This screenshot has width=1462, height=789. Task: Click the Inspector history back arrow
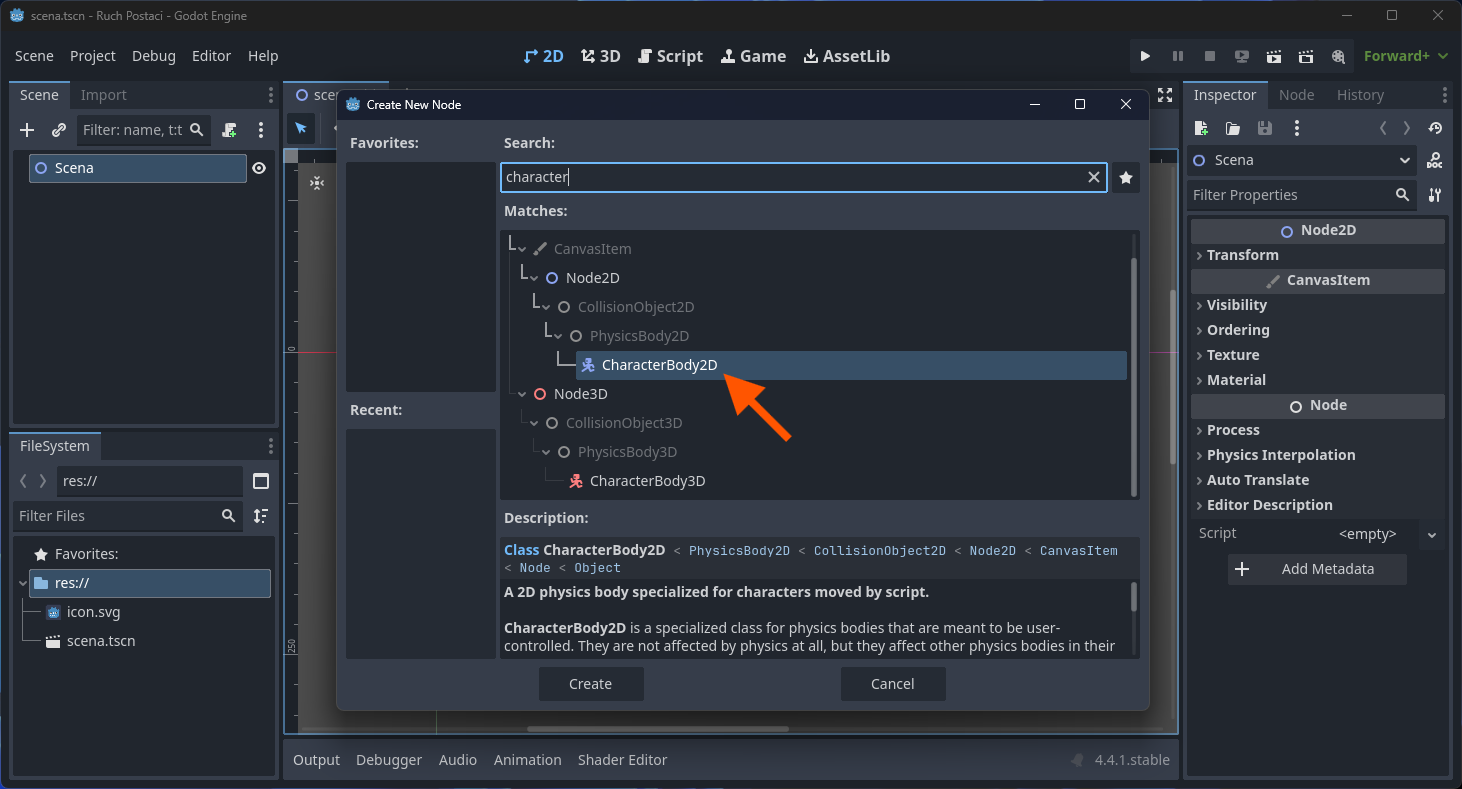click(1383, 128)
